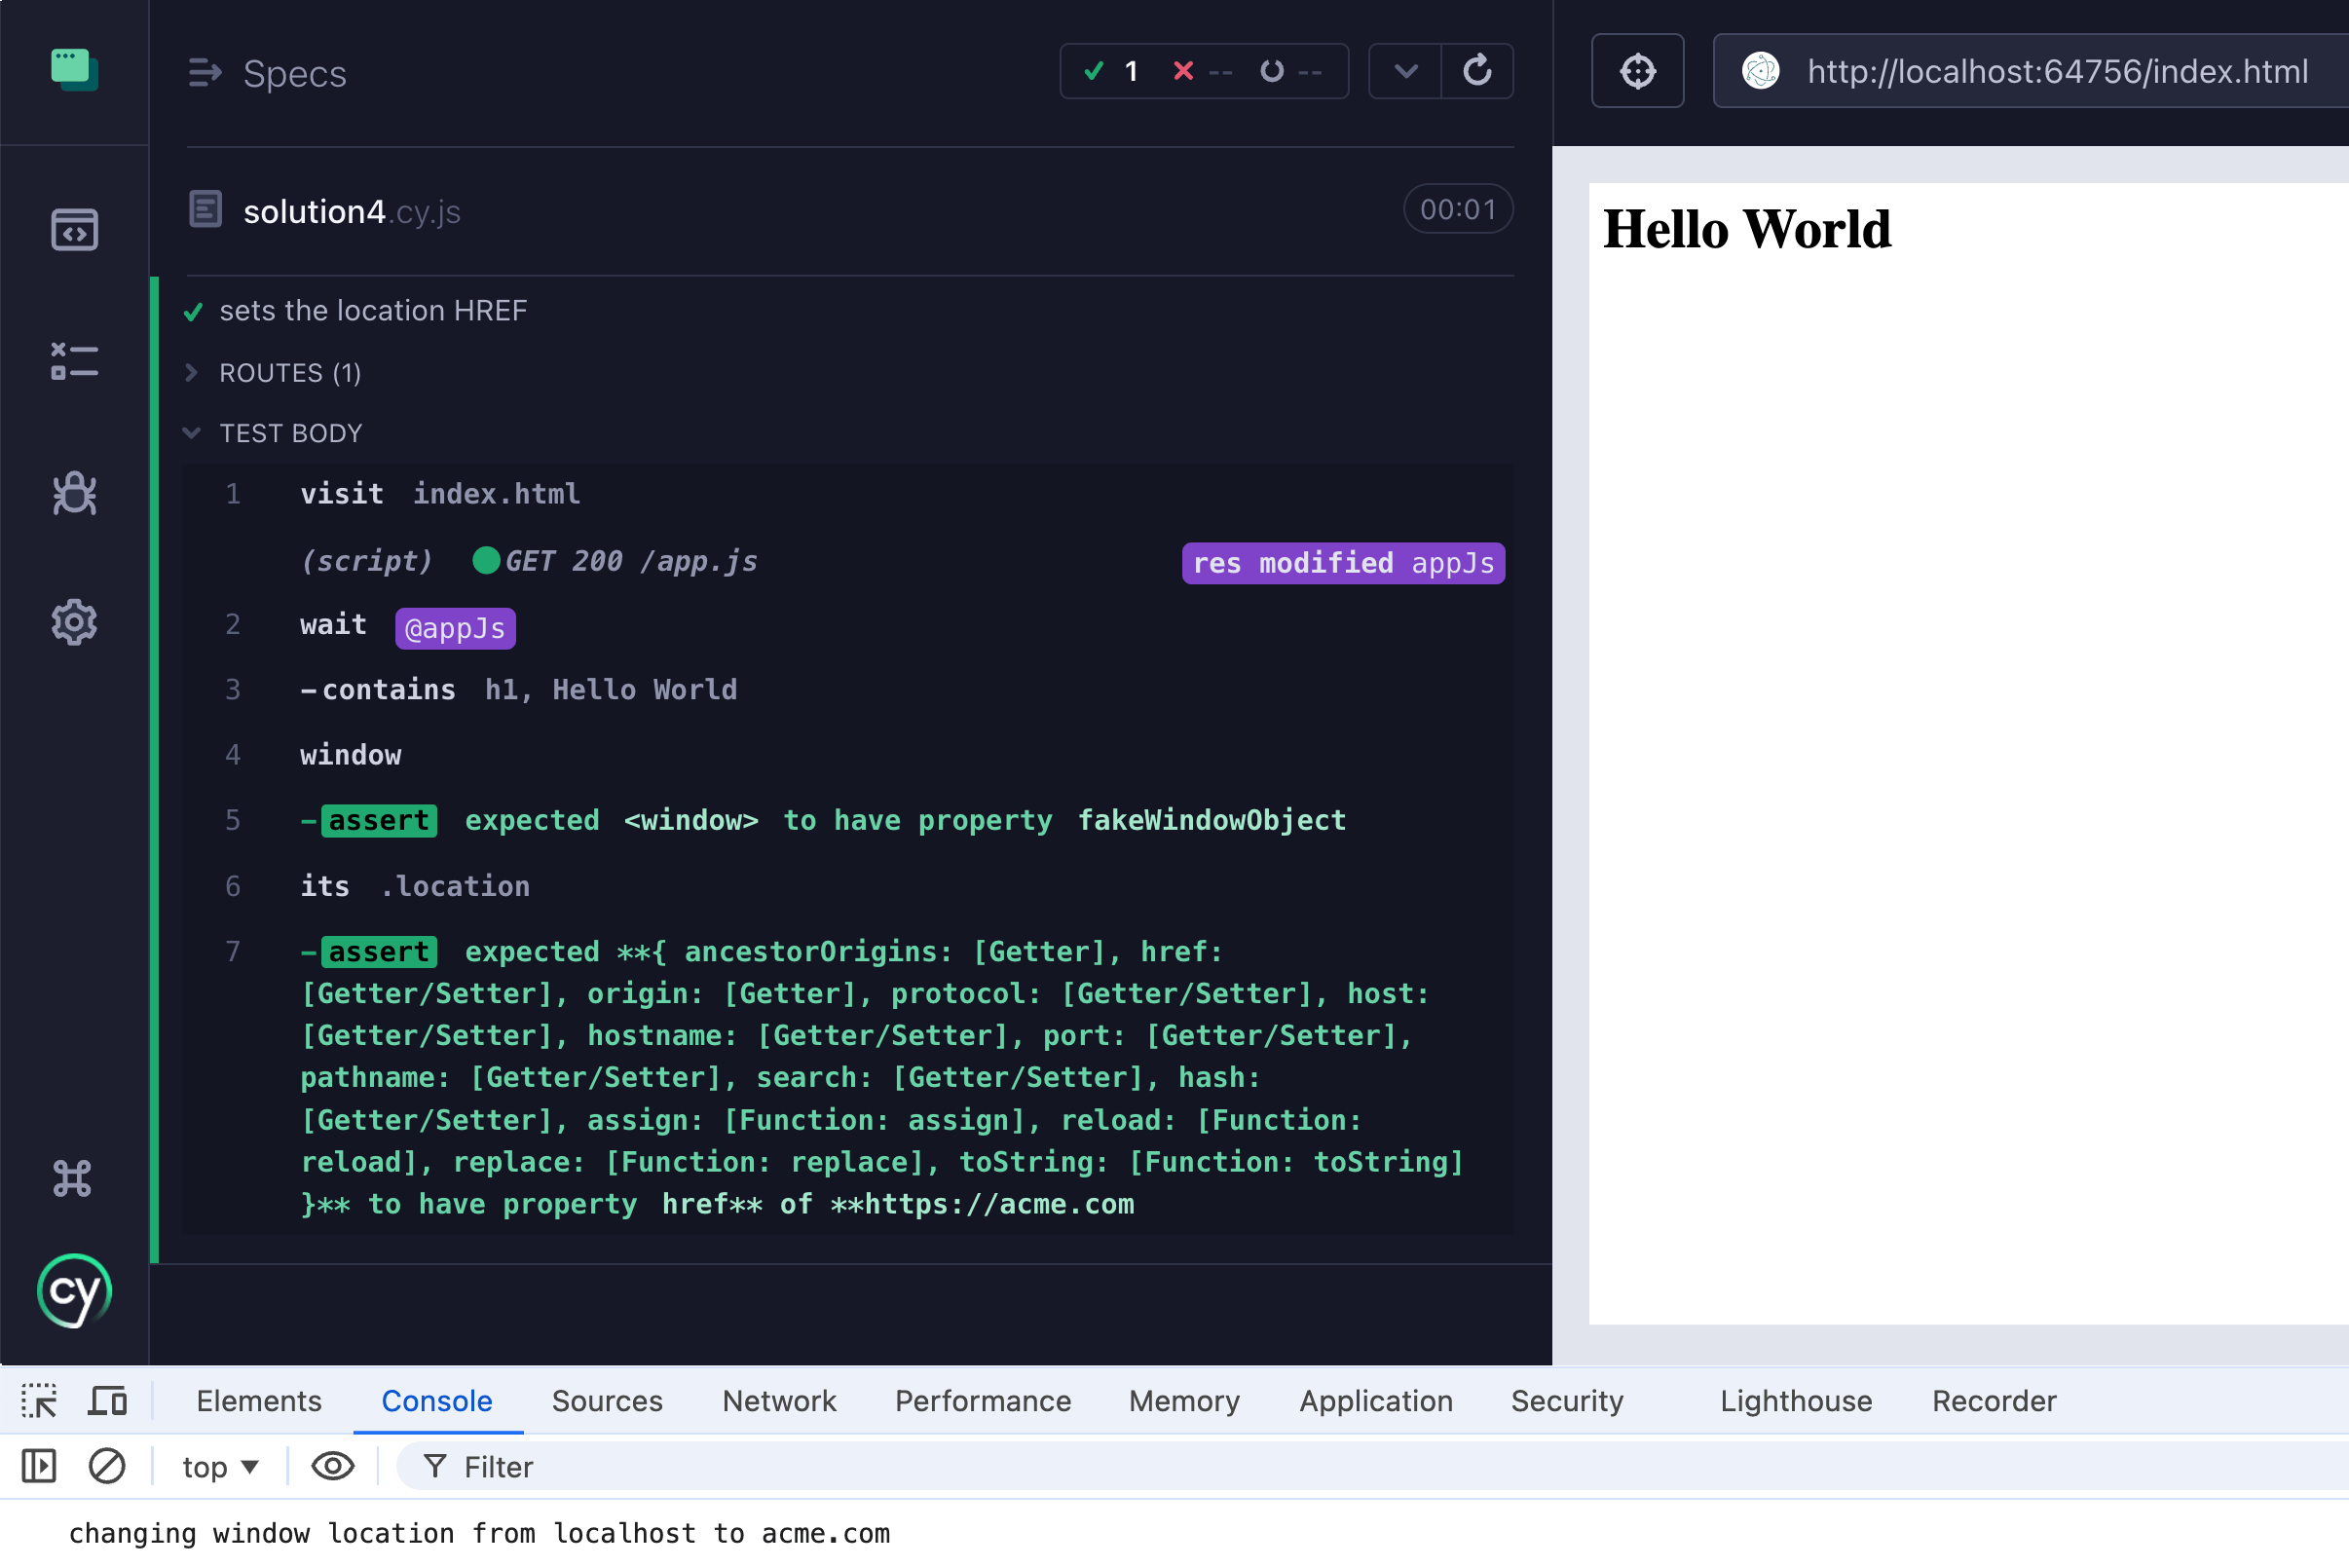This screenshot has height=1568, width=2349.
Task: Open the Lighthouse tab
Action: (1796, 1401)
